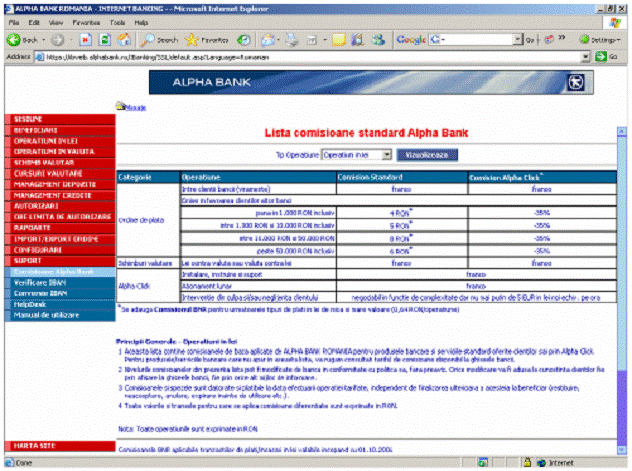This screenshot has height=471, width=632.
Task: Open Favorites via star icon
Action: 191,39
